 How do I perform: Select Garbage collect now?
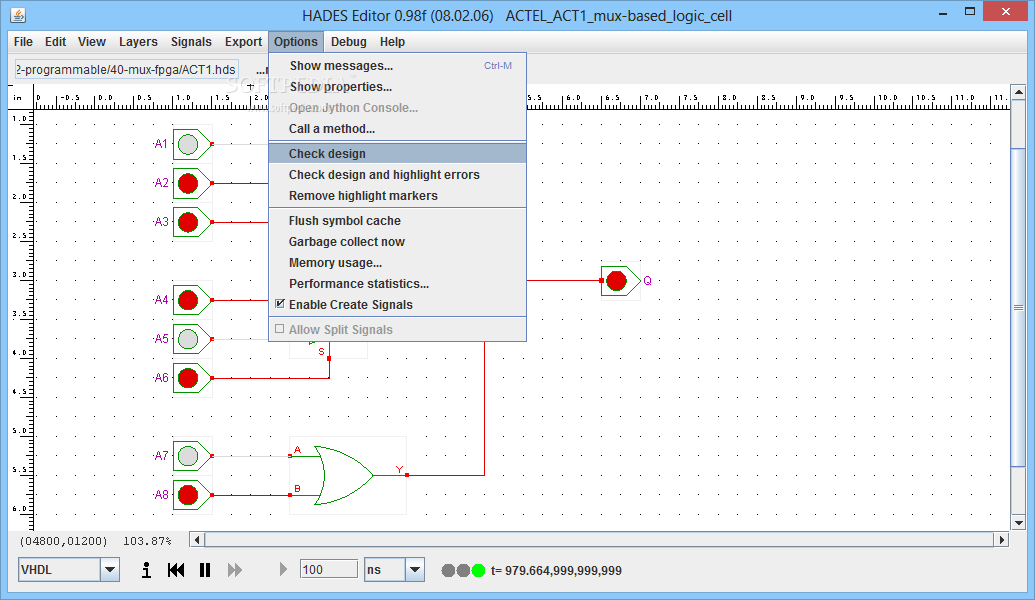pos(397,242)
